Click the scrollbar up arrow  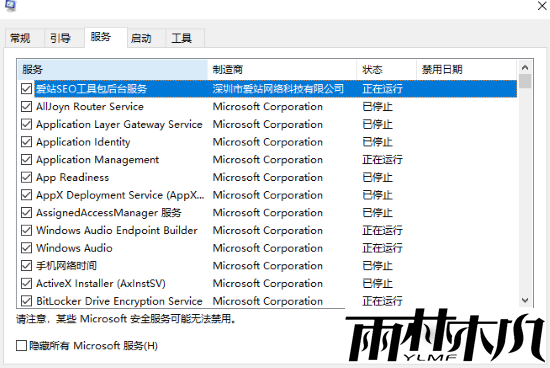point(525,67)
